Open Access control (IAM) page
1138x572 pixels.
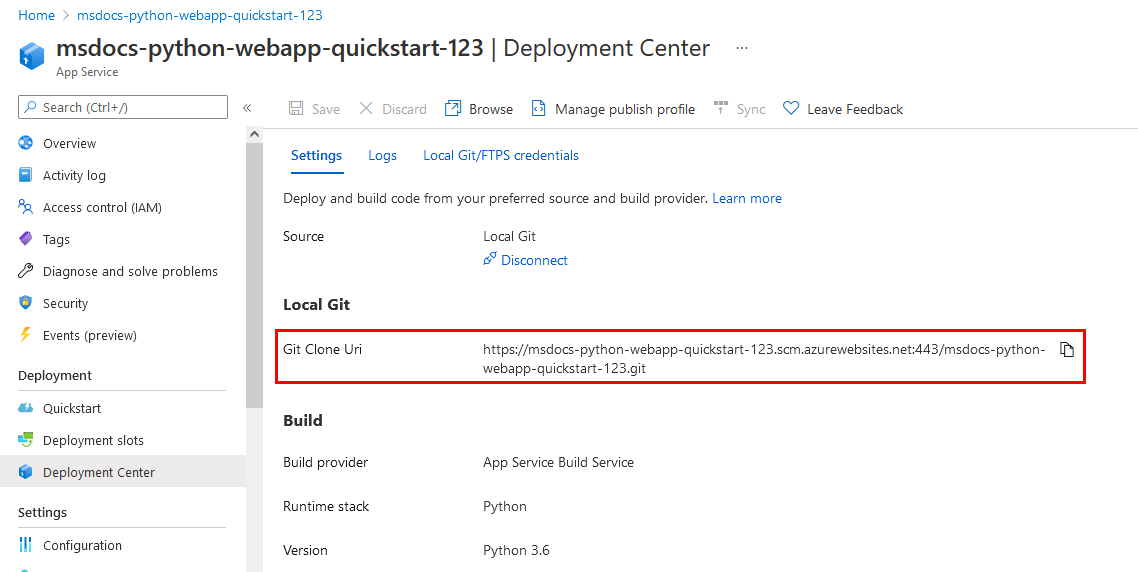click(101, 208)
